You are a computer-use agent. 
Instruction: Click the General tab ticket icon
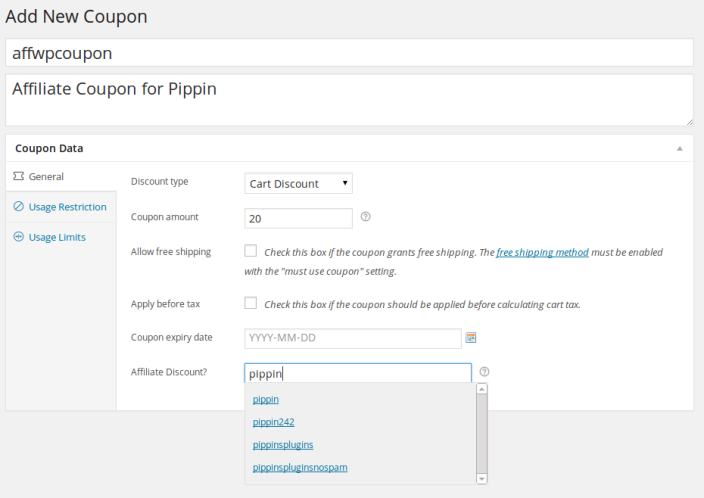coord(18,176)
